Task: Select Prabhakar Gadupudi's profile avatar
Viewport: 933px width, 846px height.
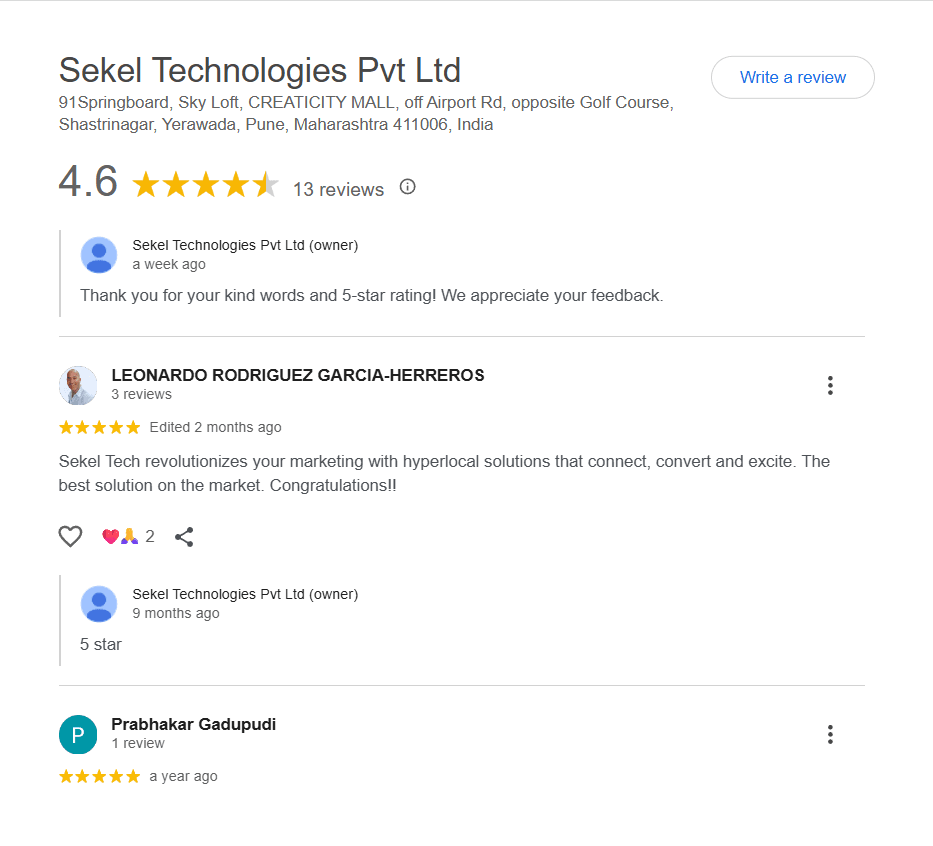Action: pos(78,734)
